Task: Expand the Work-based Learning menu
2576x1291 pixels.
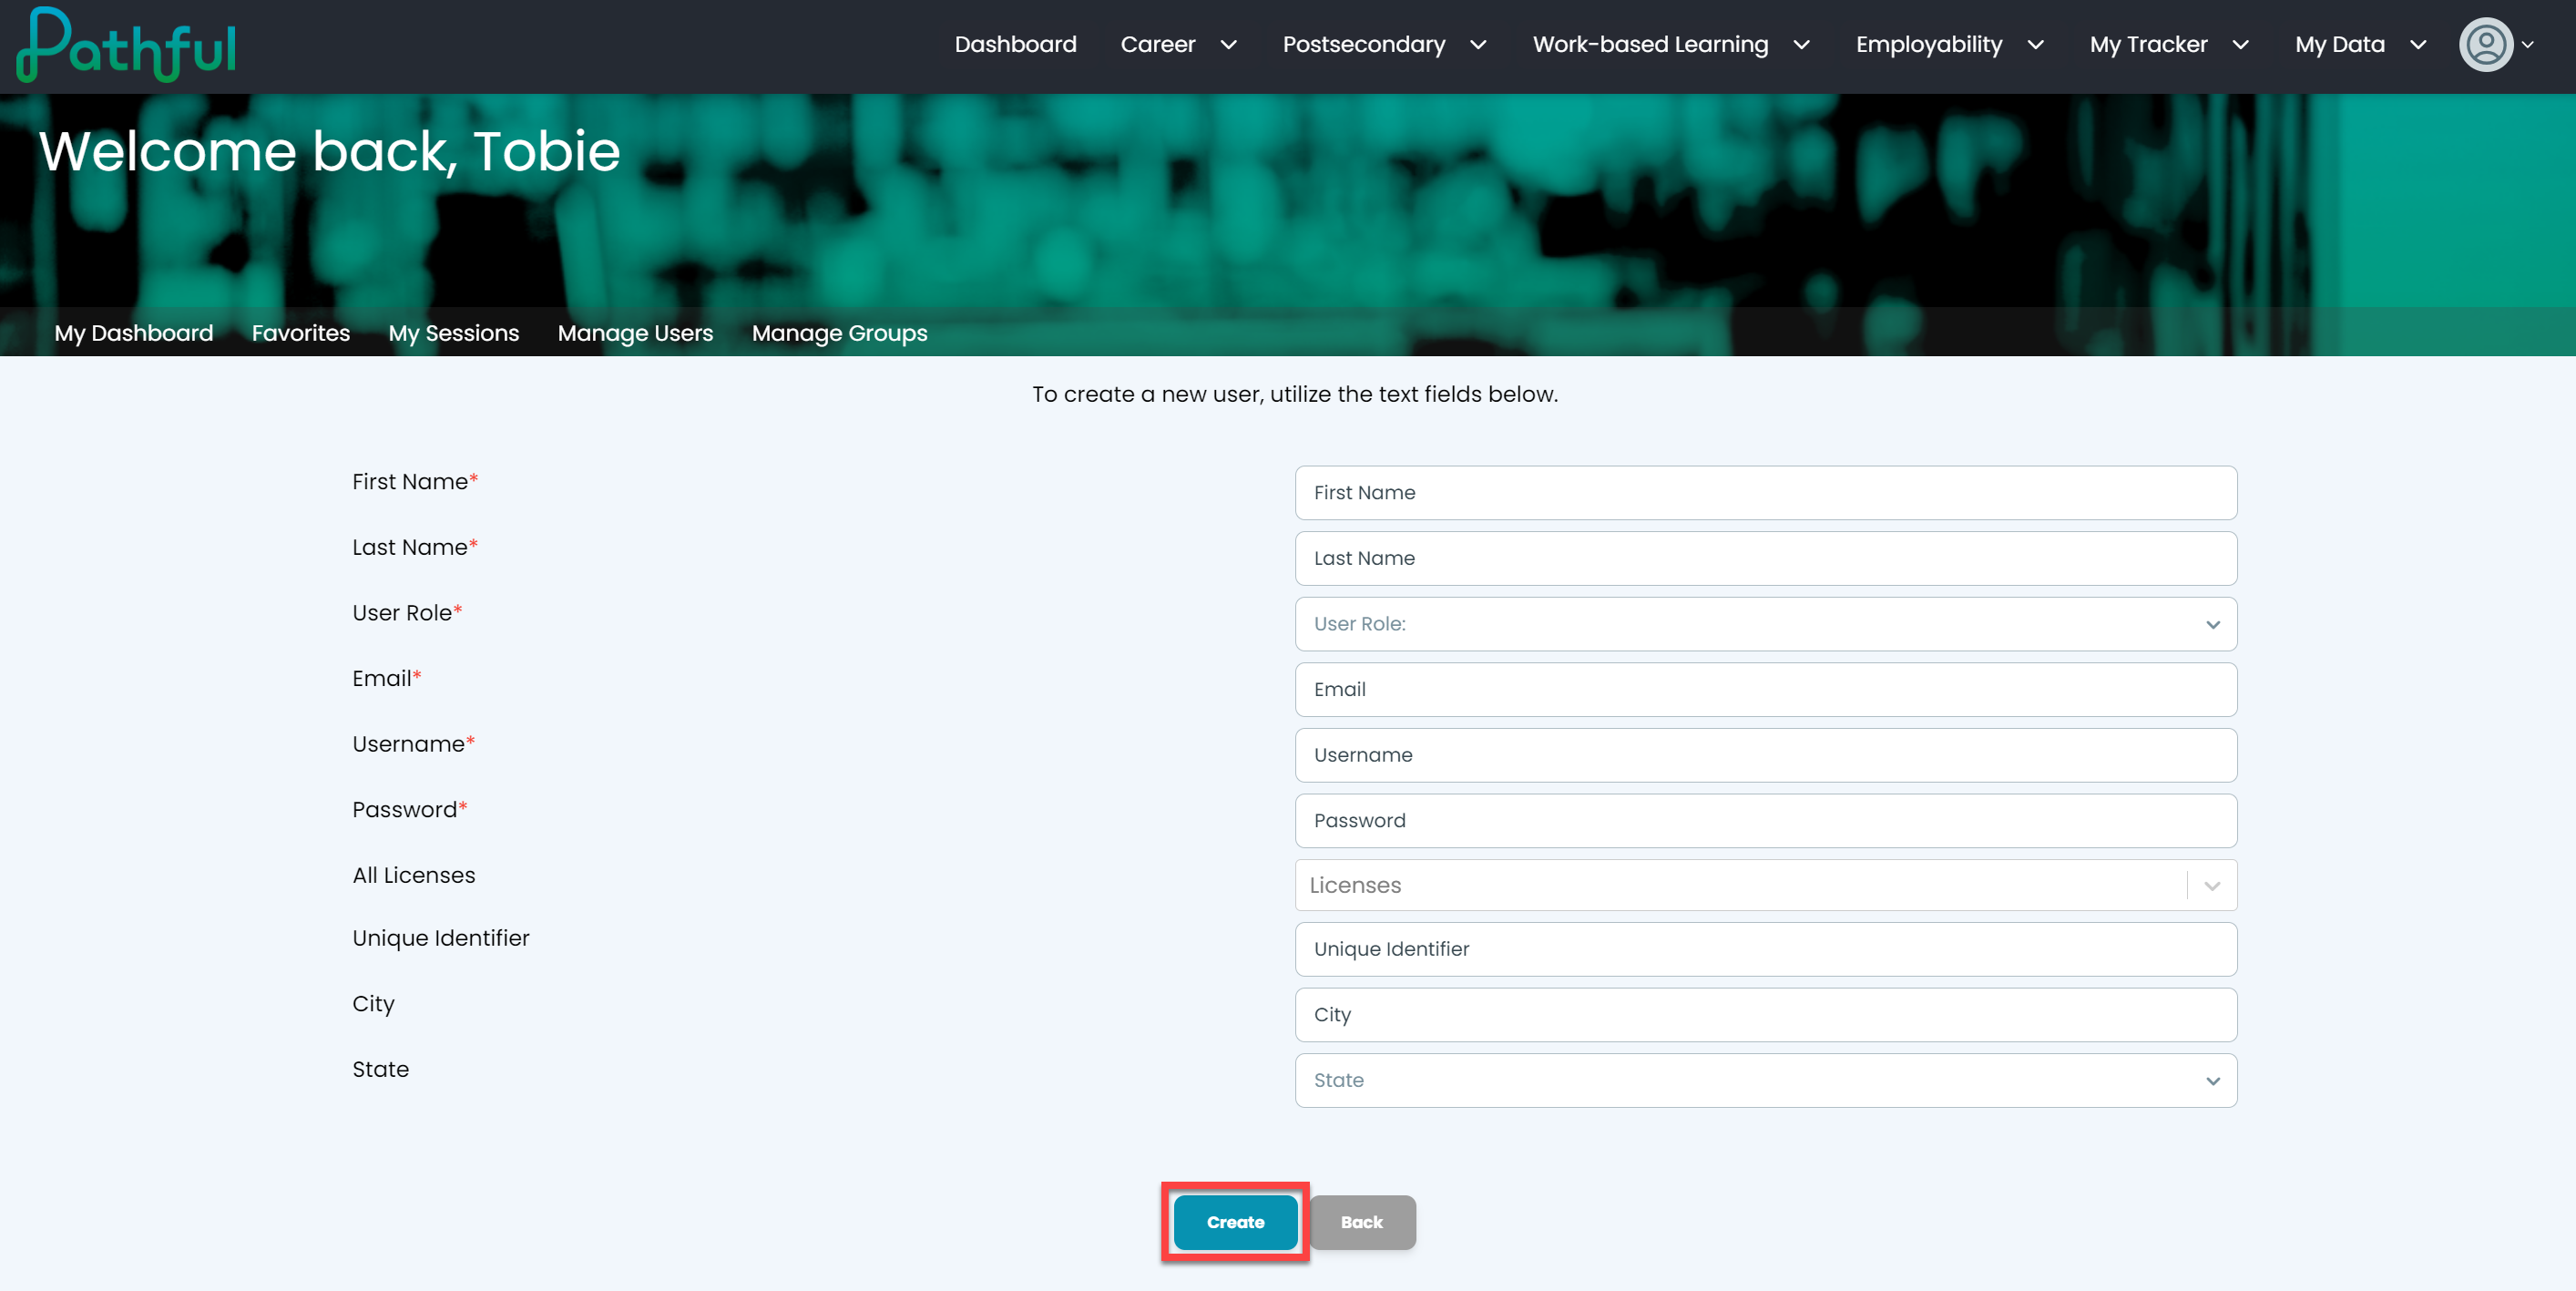Action: click(1671, 45)
